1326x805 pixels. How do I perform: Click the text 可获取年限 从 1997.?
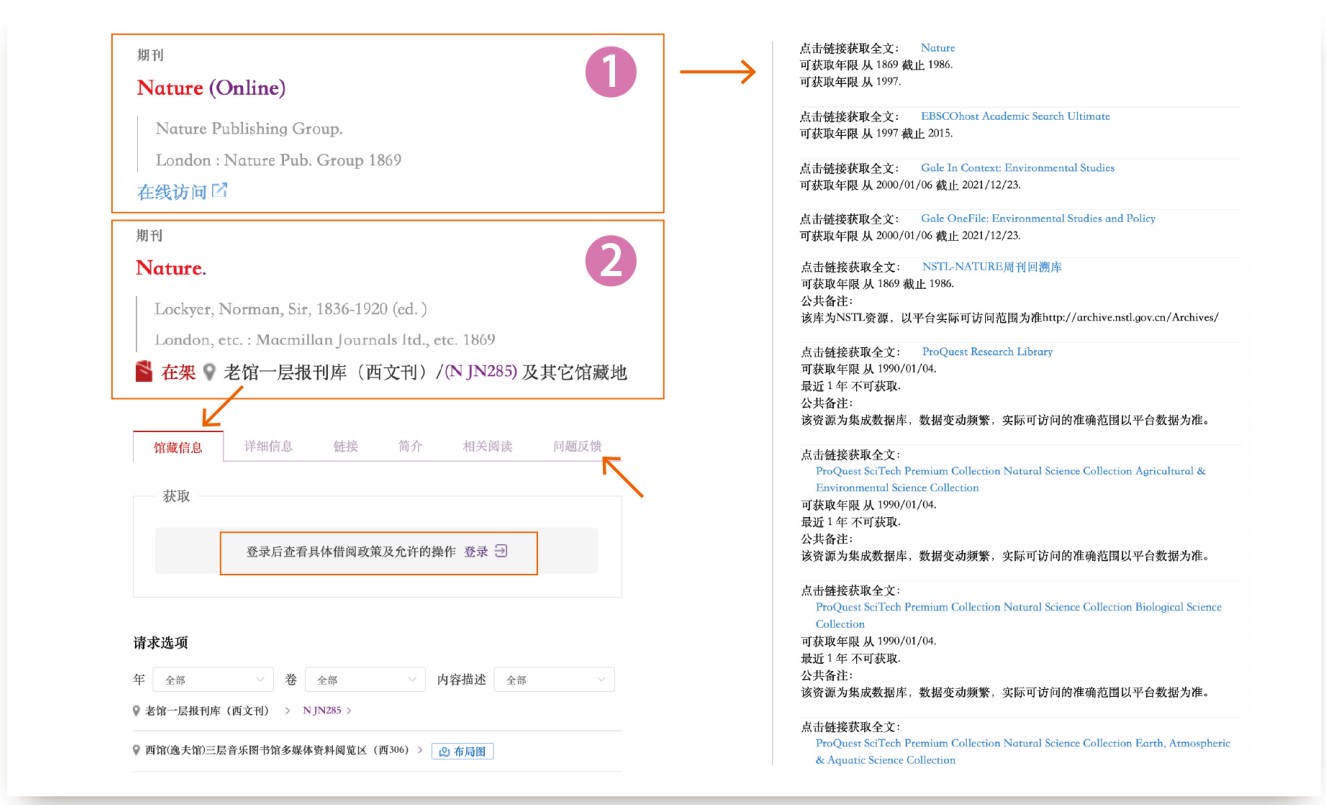tap(850, 82)
